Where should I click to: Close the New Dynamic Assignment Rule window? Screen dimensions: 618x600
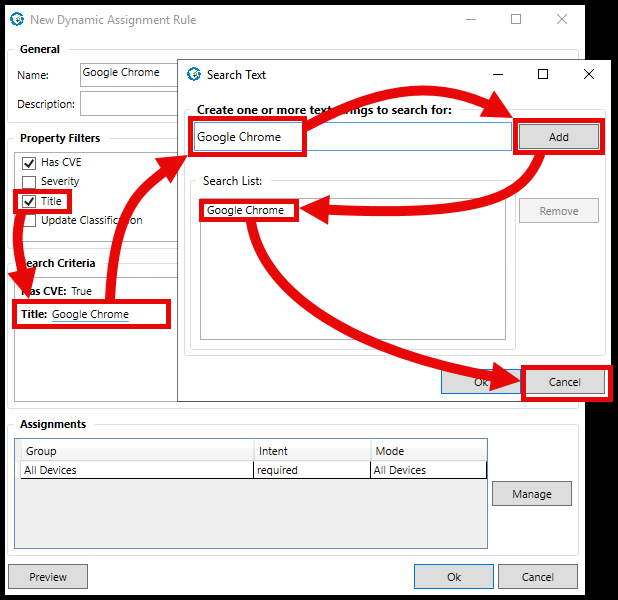point(562,19)
